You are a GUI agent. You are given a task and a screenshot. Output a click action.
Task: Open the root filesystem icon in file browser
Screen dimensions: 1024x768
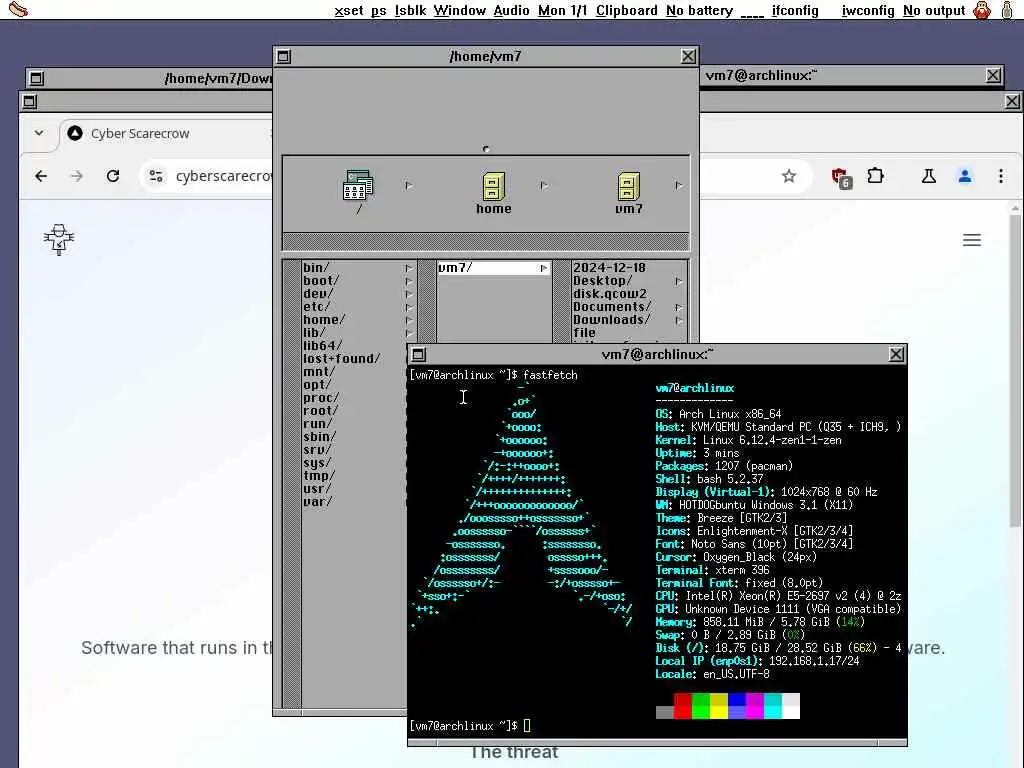coord(358,185)
